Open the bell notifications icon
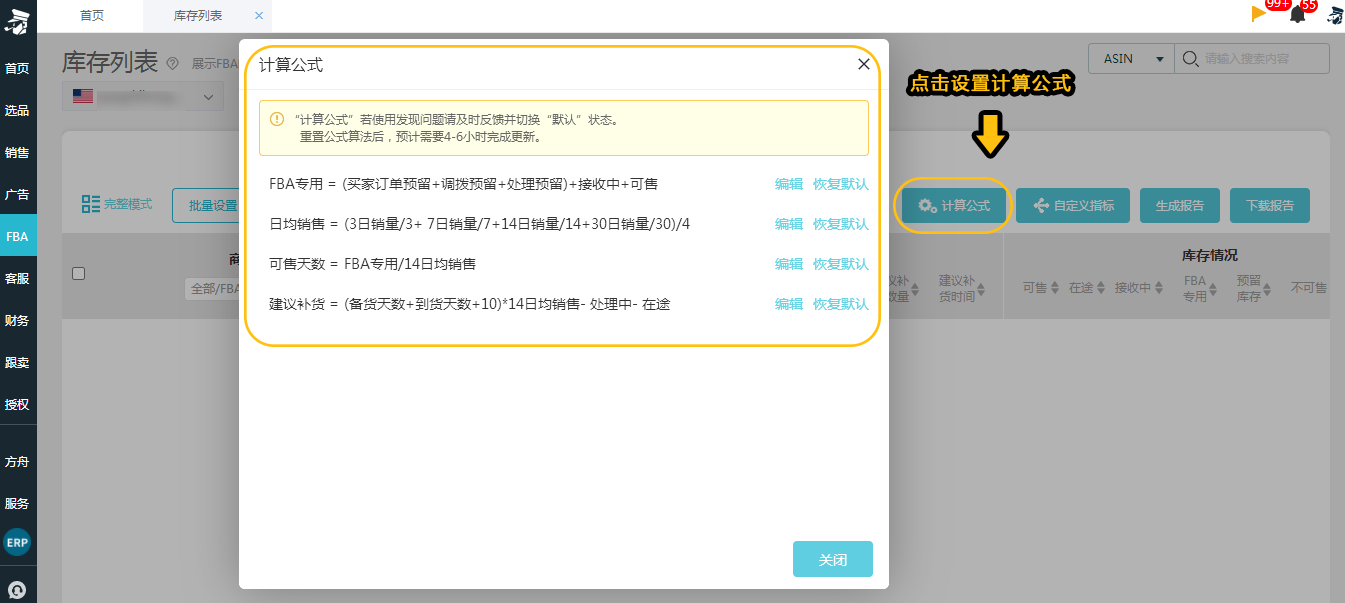 pos(1298,14)
